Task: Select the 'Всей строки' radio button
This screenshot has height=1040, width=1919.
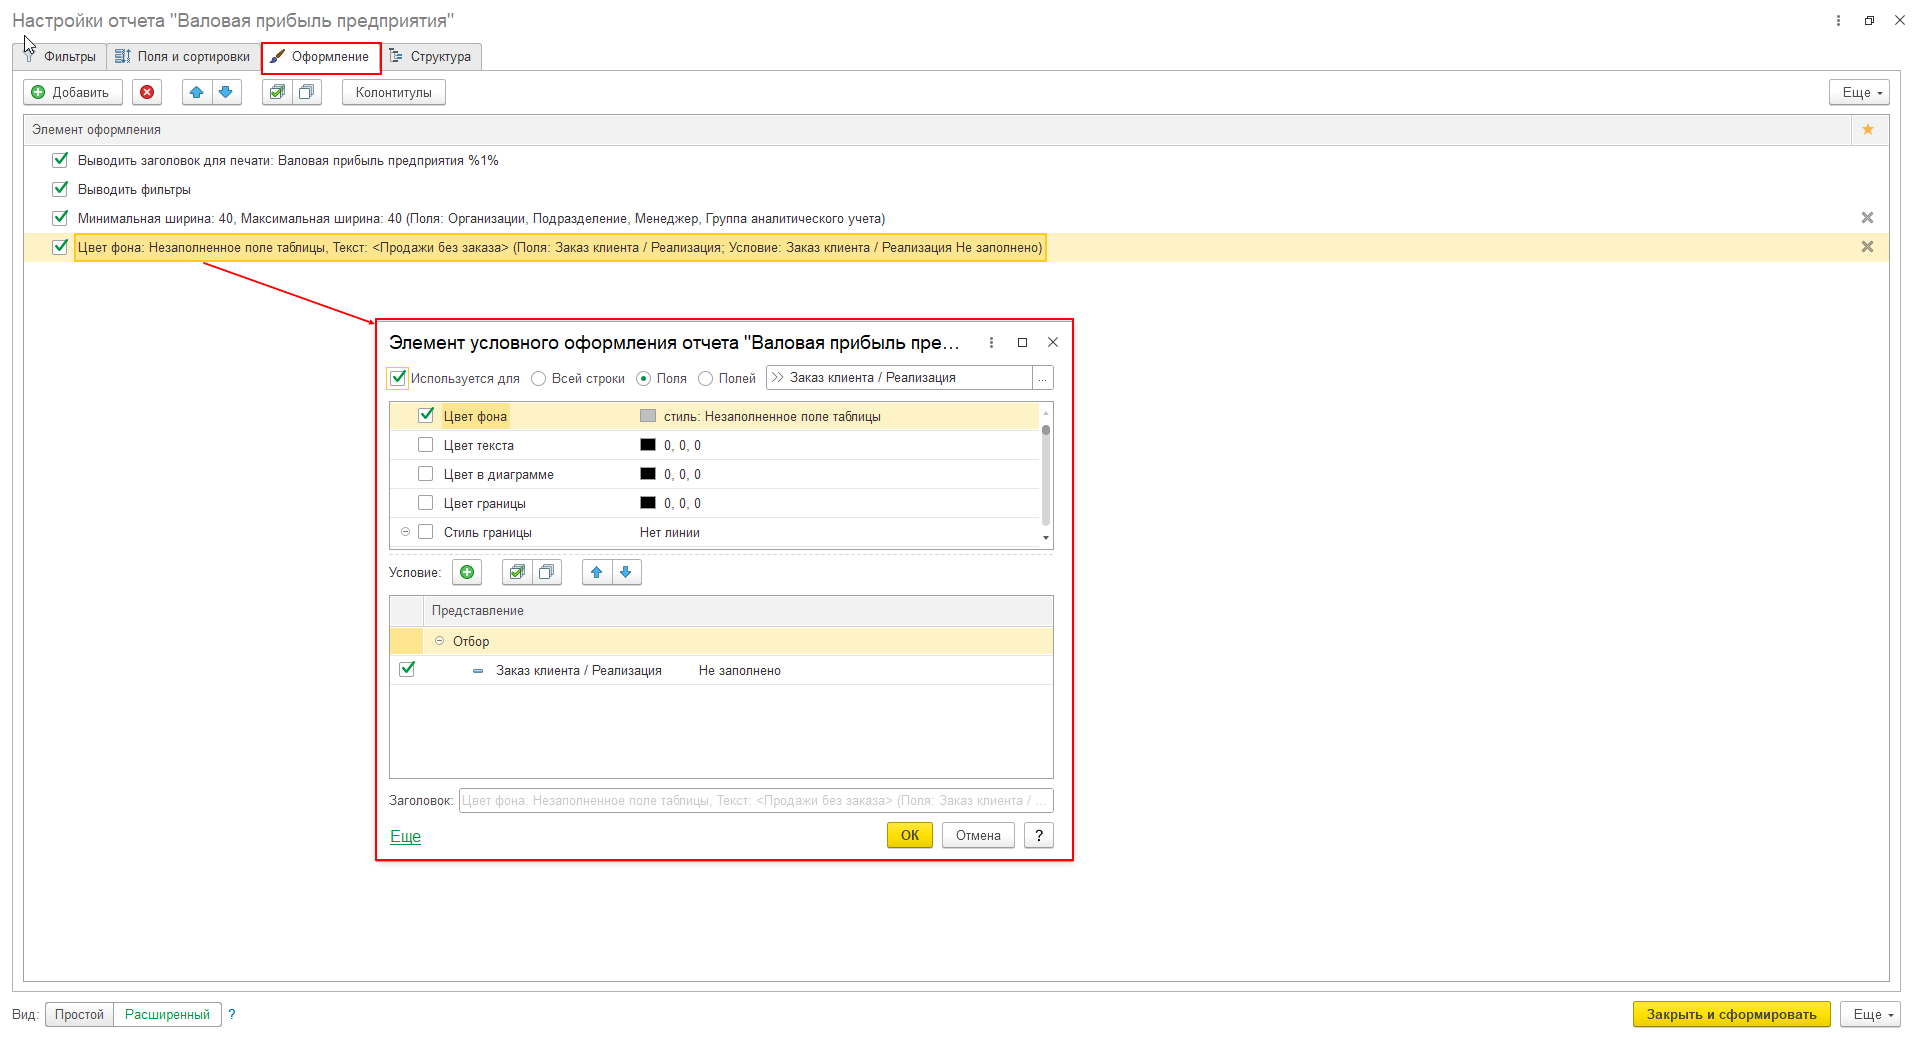Action: tap(539, 378)
